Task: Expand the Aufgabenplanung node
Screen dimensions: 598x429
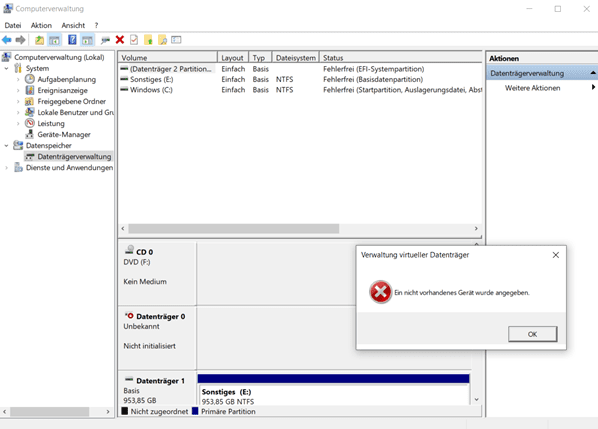Action: (x=18, y=79)
